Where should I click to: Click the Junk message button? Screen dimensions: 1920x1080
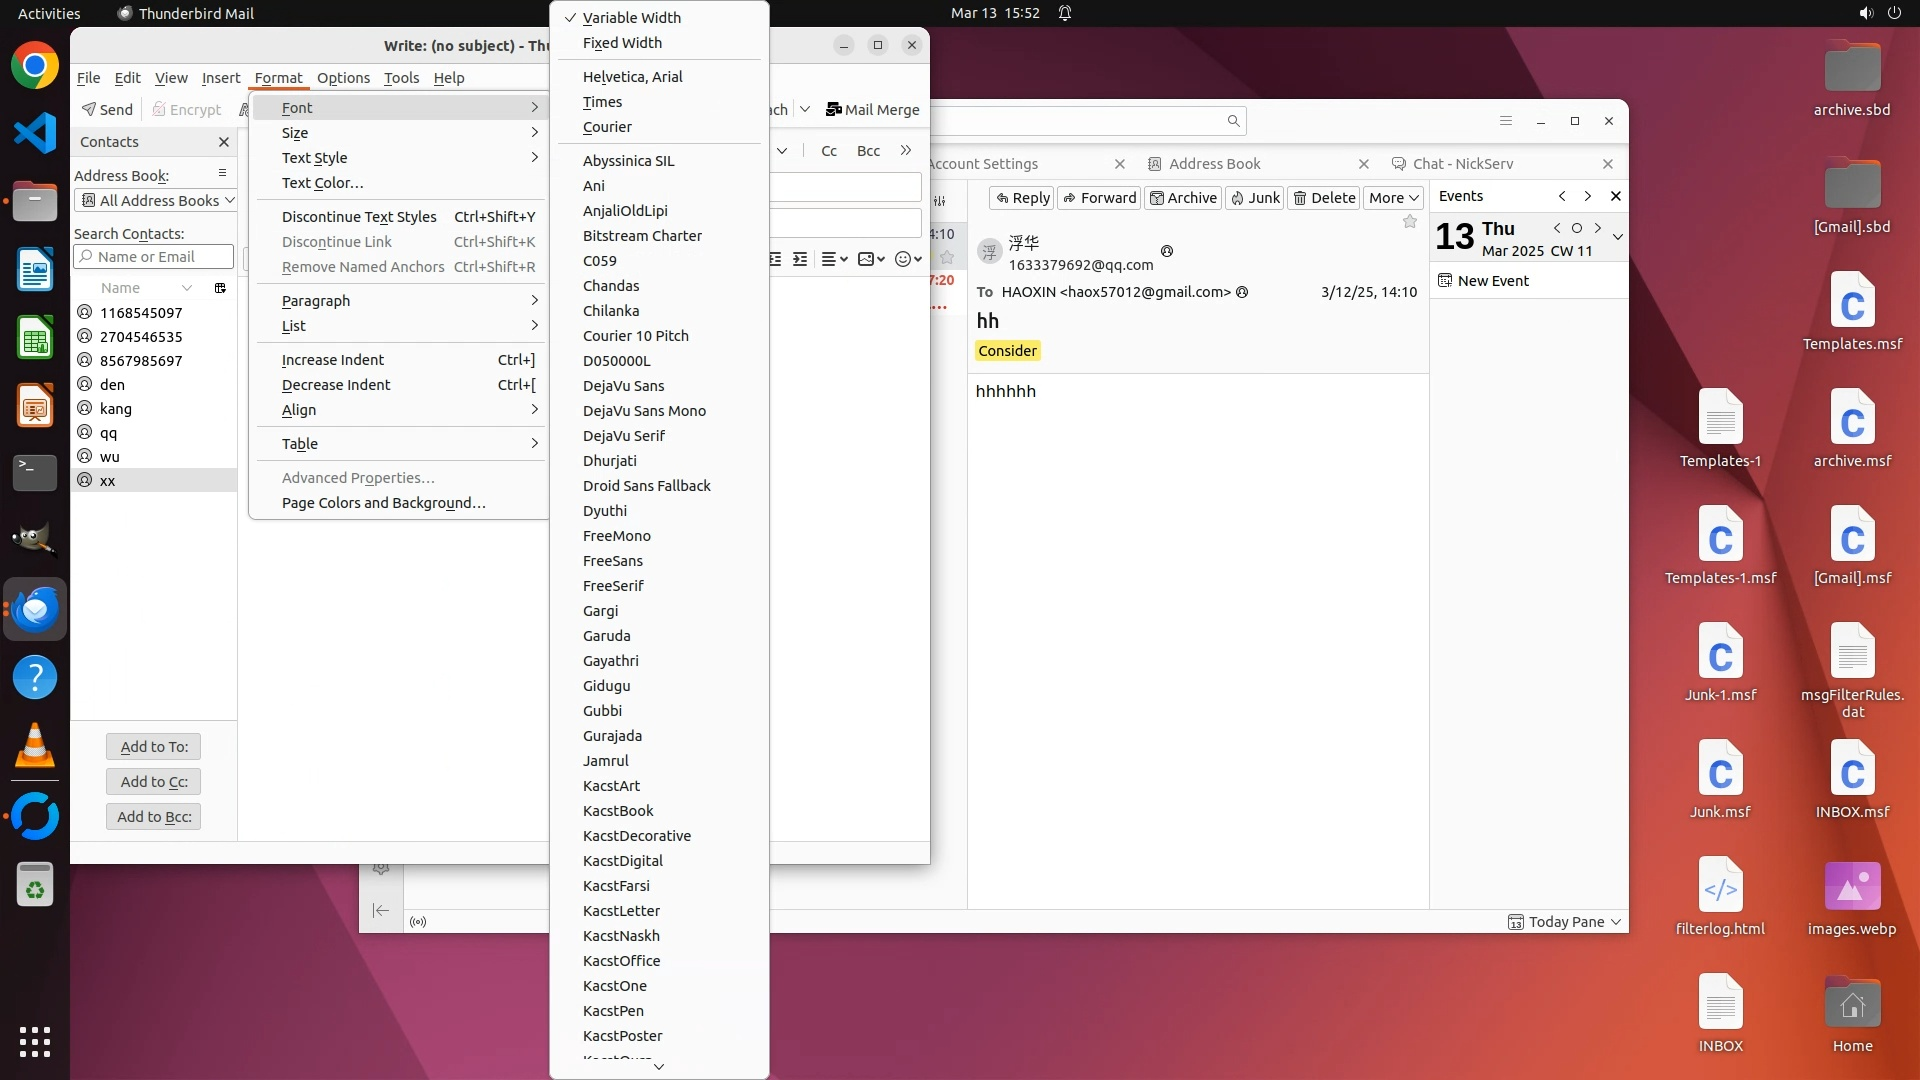coord(1255,197)
